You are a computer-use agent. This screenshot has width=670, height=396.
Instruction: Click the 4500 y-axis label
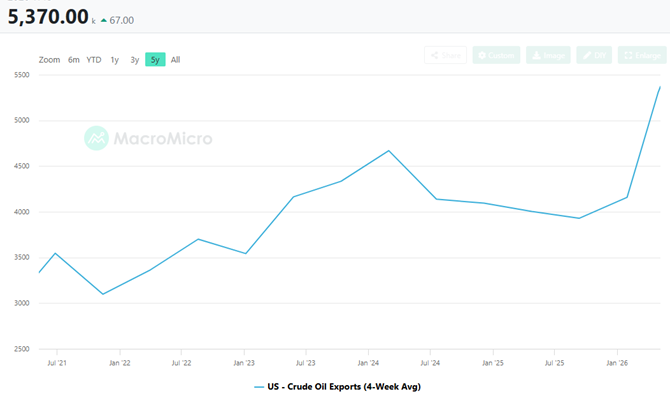22,166
